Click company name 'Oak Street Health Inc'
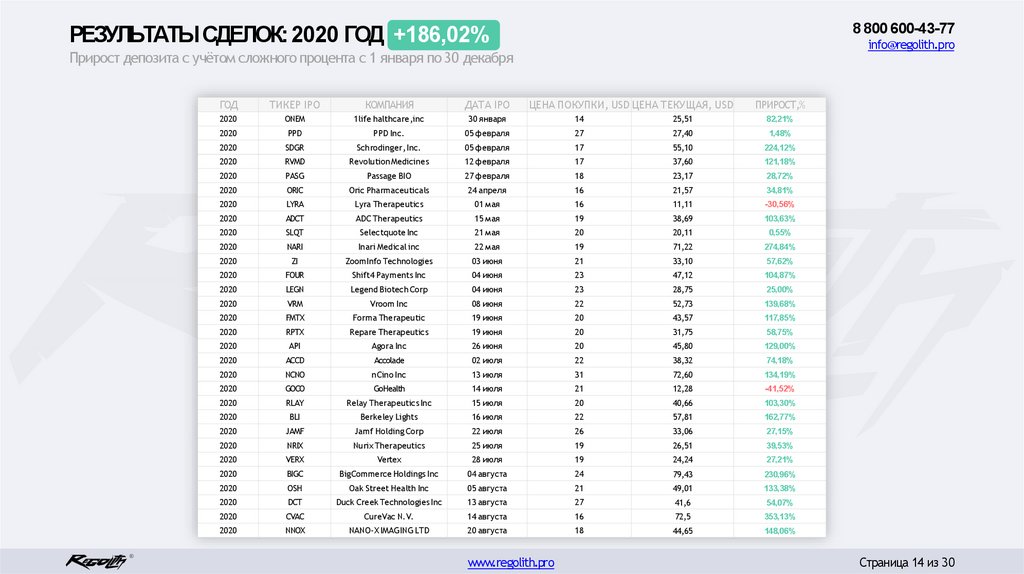 389,488
